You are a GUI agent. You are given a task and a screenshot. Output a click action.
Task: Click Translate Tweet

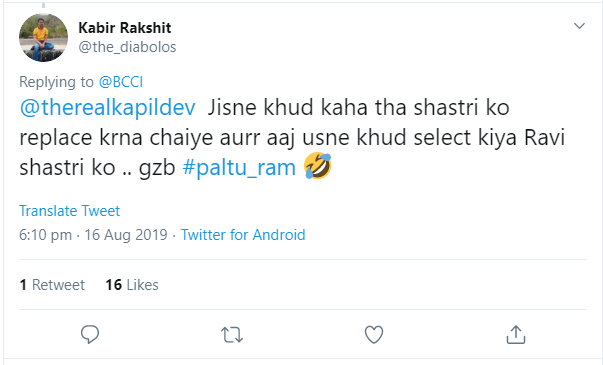pyautogui.click(x=70, y=211)
